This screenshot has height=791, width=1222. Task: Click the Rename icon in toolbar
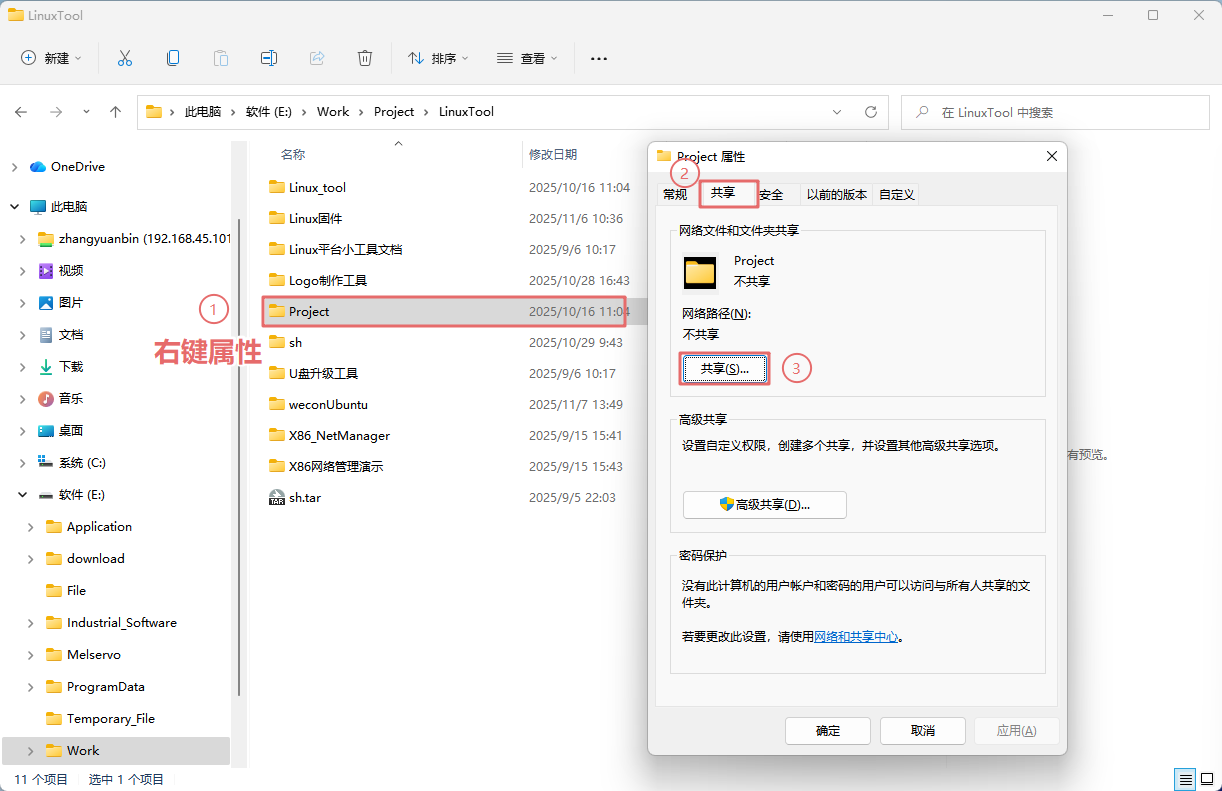click(269, 58)
